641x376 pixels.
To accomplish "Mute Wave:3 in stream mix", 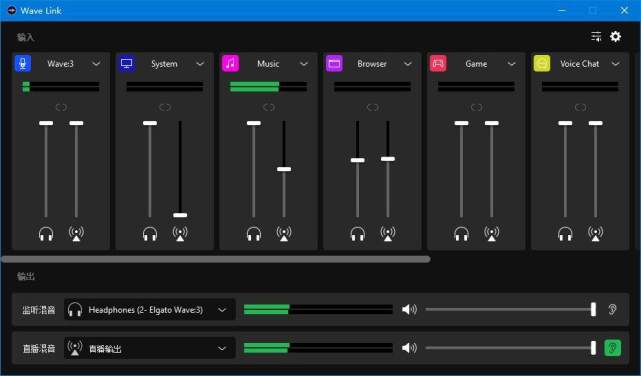I will [x=76, y=234].
